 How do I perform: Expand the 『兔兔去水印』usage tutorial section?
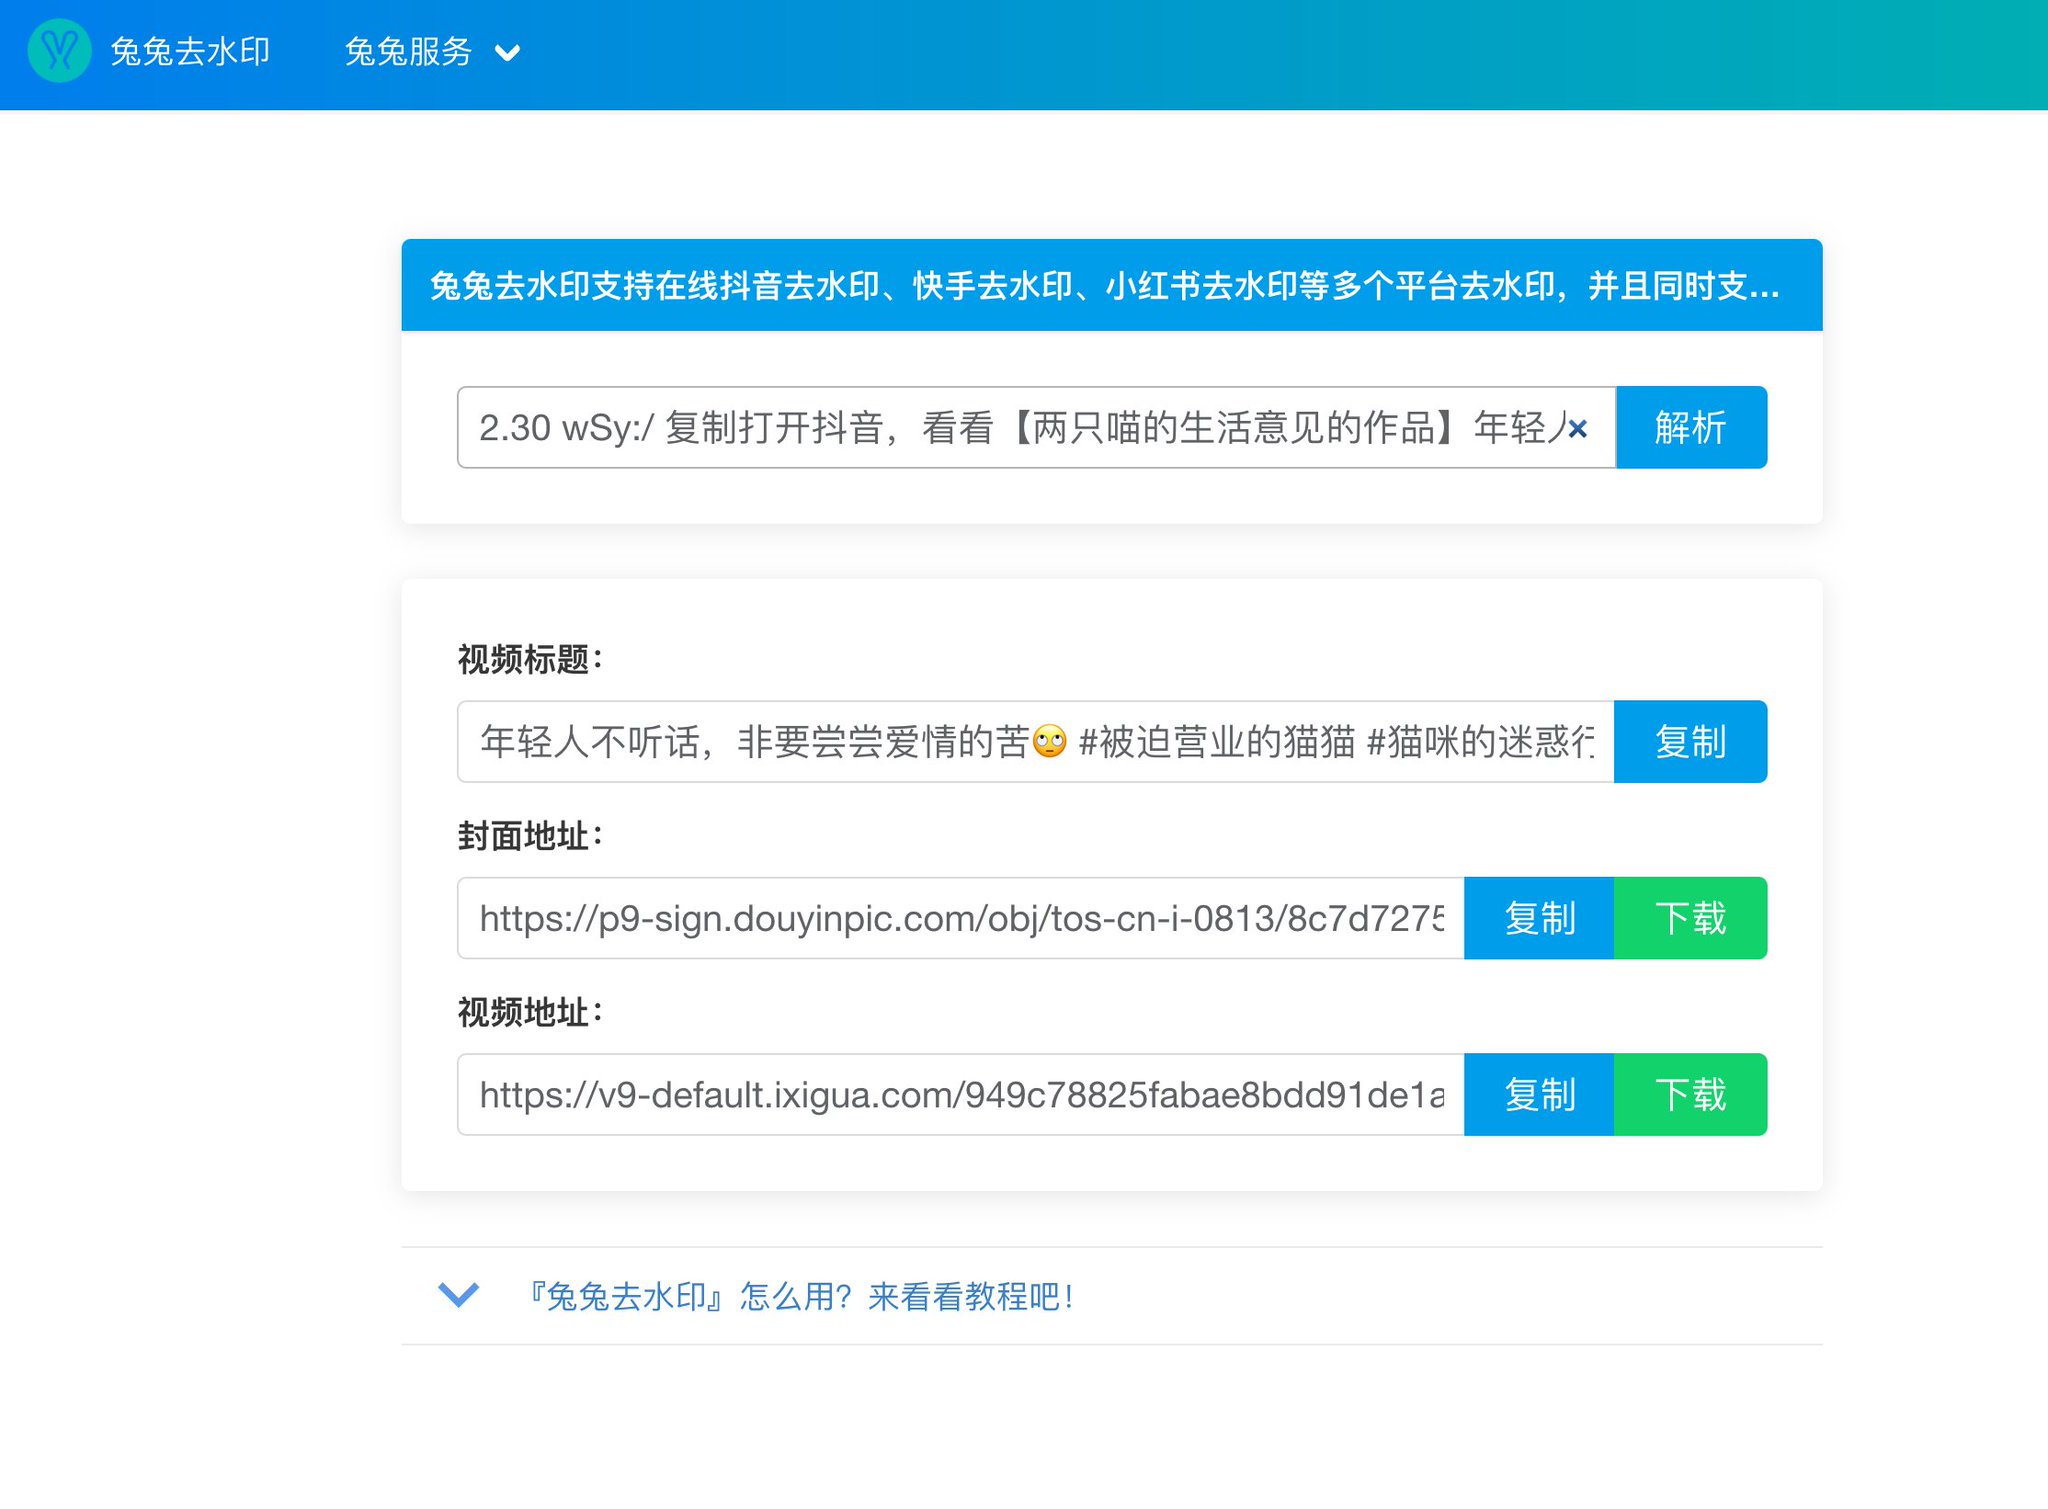pyautogui.click(x=797, y=1296)
